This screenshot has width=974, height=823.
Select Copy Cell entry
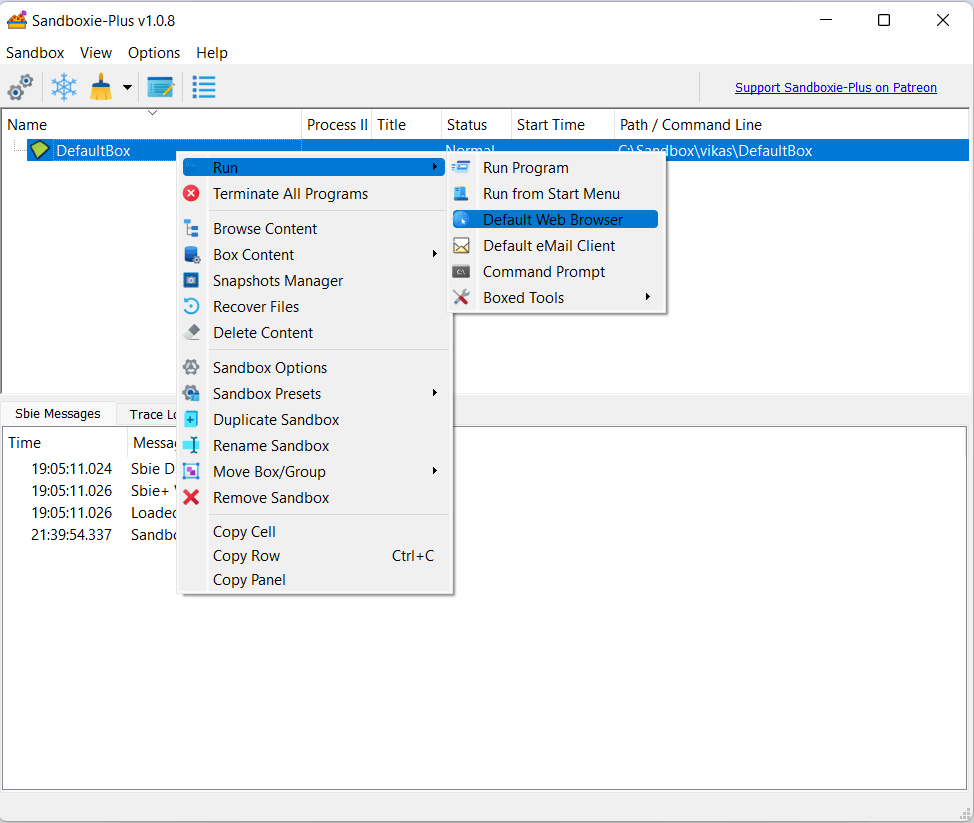[x=314, y=532]
